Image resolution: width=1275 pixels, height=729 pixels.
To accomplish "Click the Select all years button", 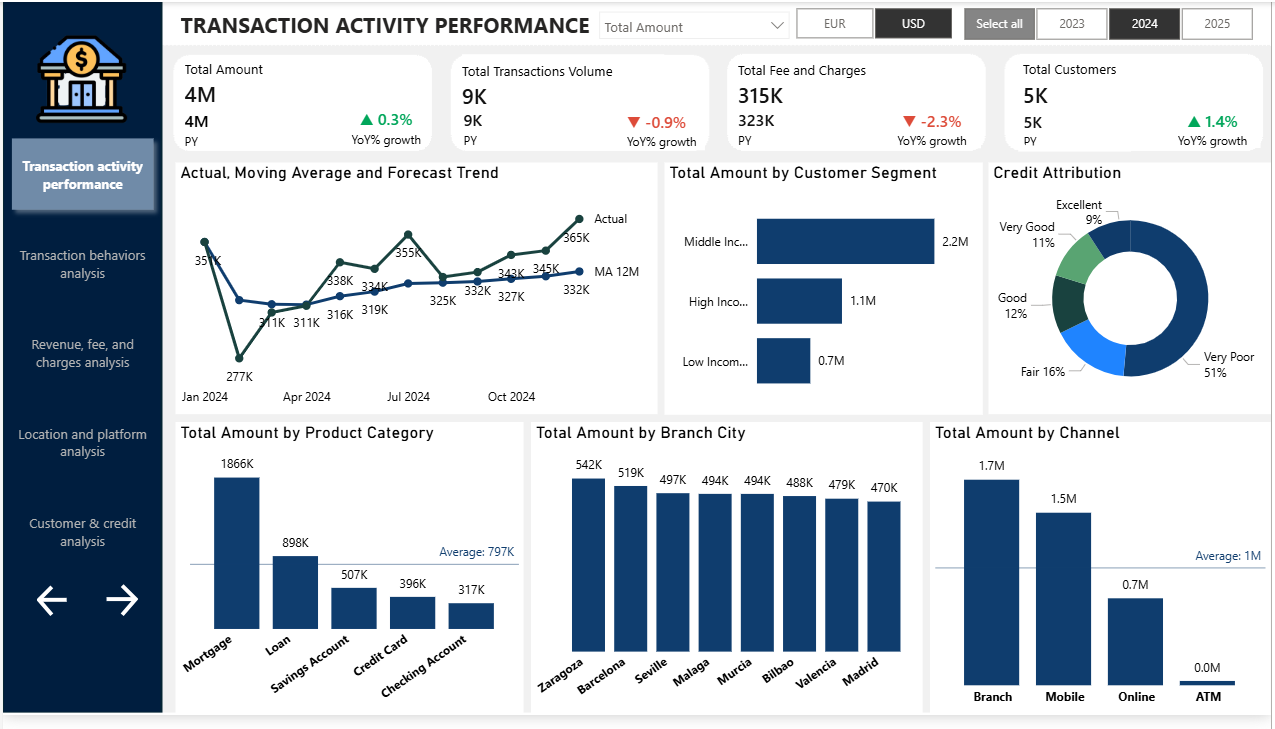I will point(999,23).
